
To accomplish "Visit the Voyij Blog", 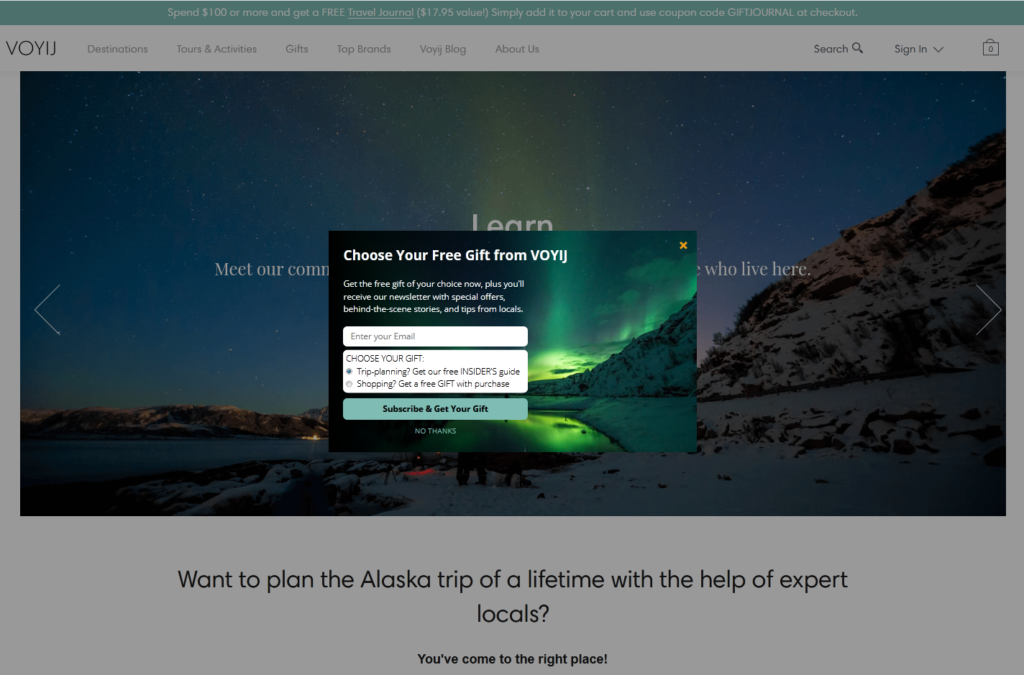I will pyautogui.click(x=442, y=49).
